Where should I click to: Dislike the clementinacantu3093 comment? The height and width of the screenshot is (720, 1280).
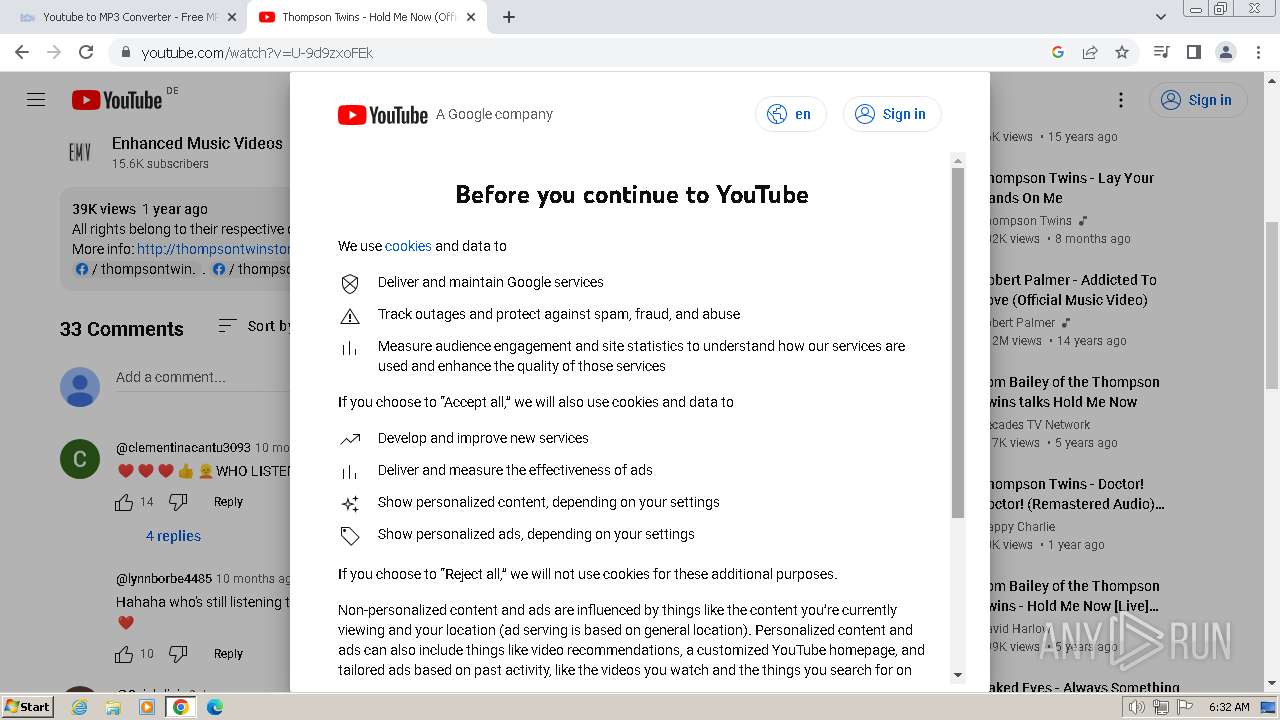[178, 502]
